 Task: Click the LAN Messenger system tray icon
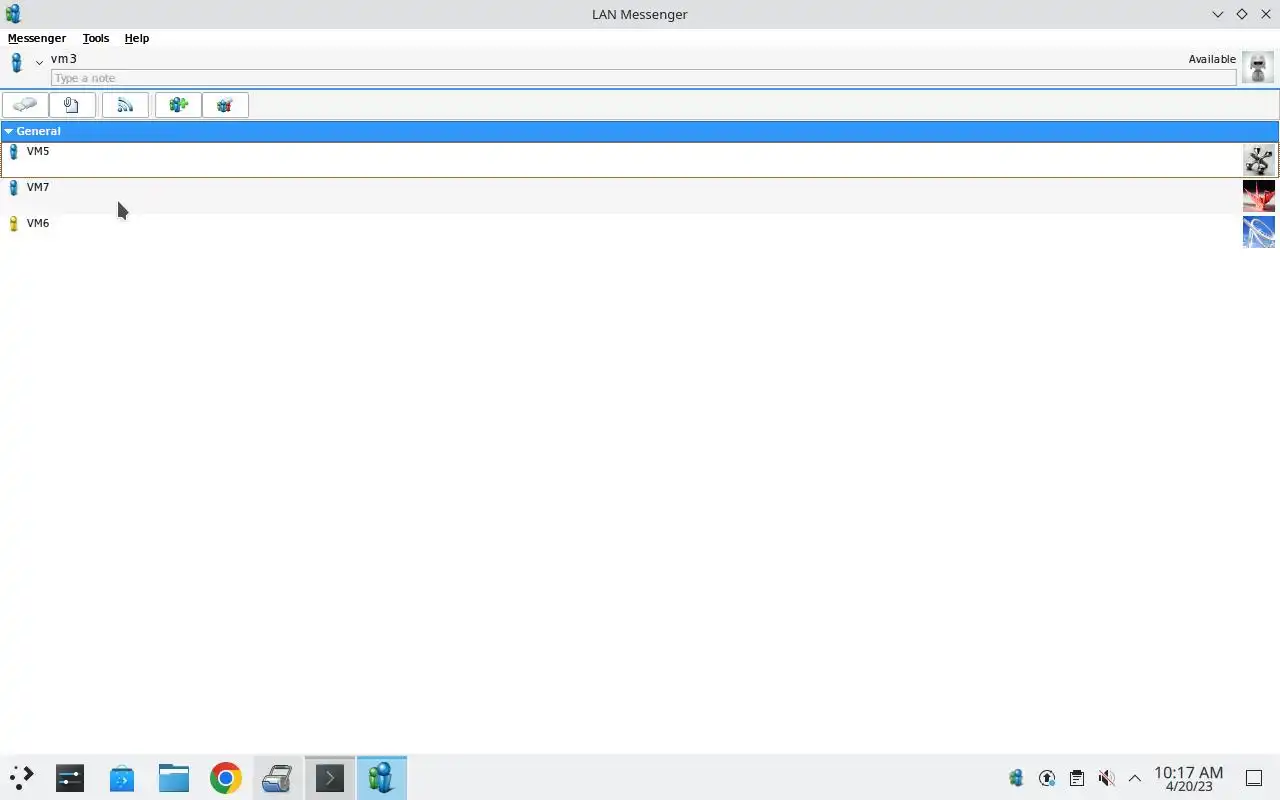click(x=1016, y=777)
